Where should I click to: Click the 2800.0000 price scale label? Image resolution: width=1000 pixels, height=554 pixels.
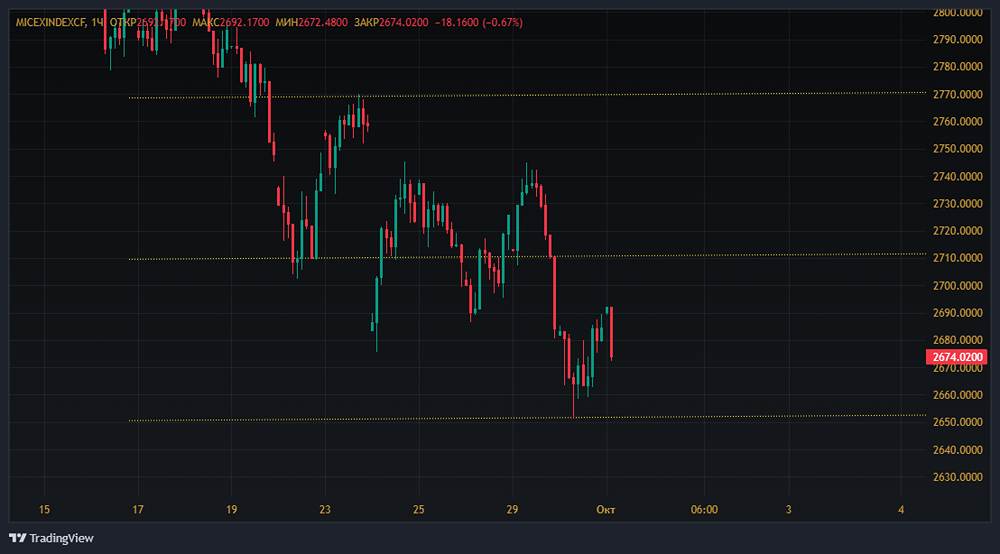(x=957, y=13)
